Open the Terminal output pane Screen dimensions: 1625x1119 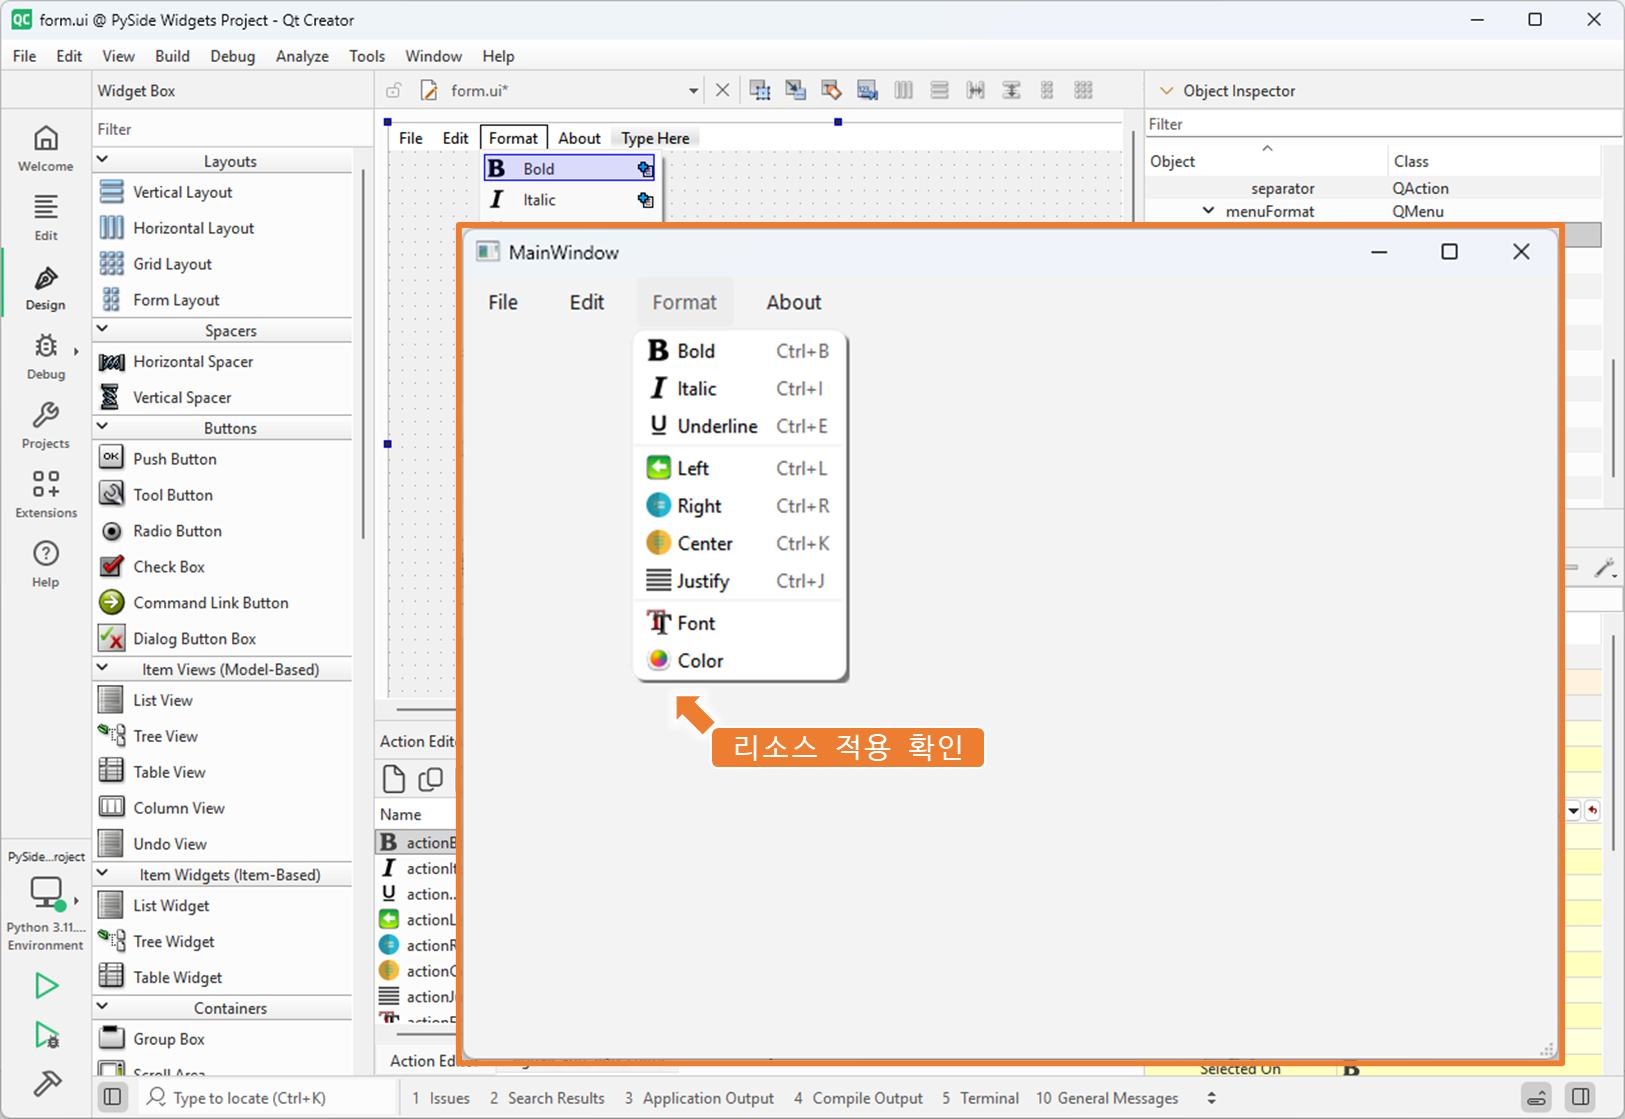[x=980, y=1097]
